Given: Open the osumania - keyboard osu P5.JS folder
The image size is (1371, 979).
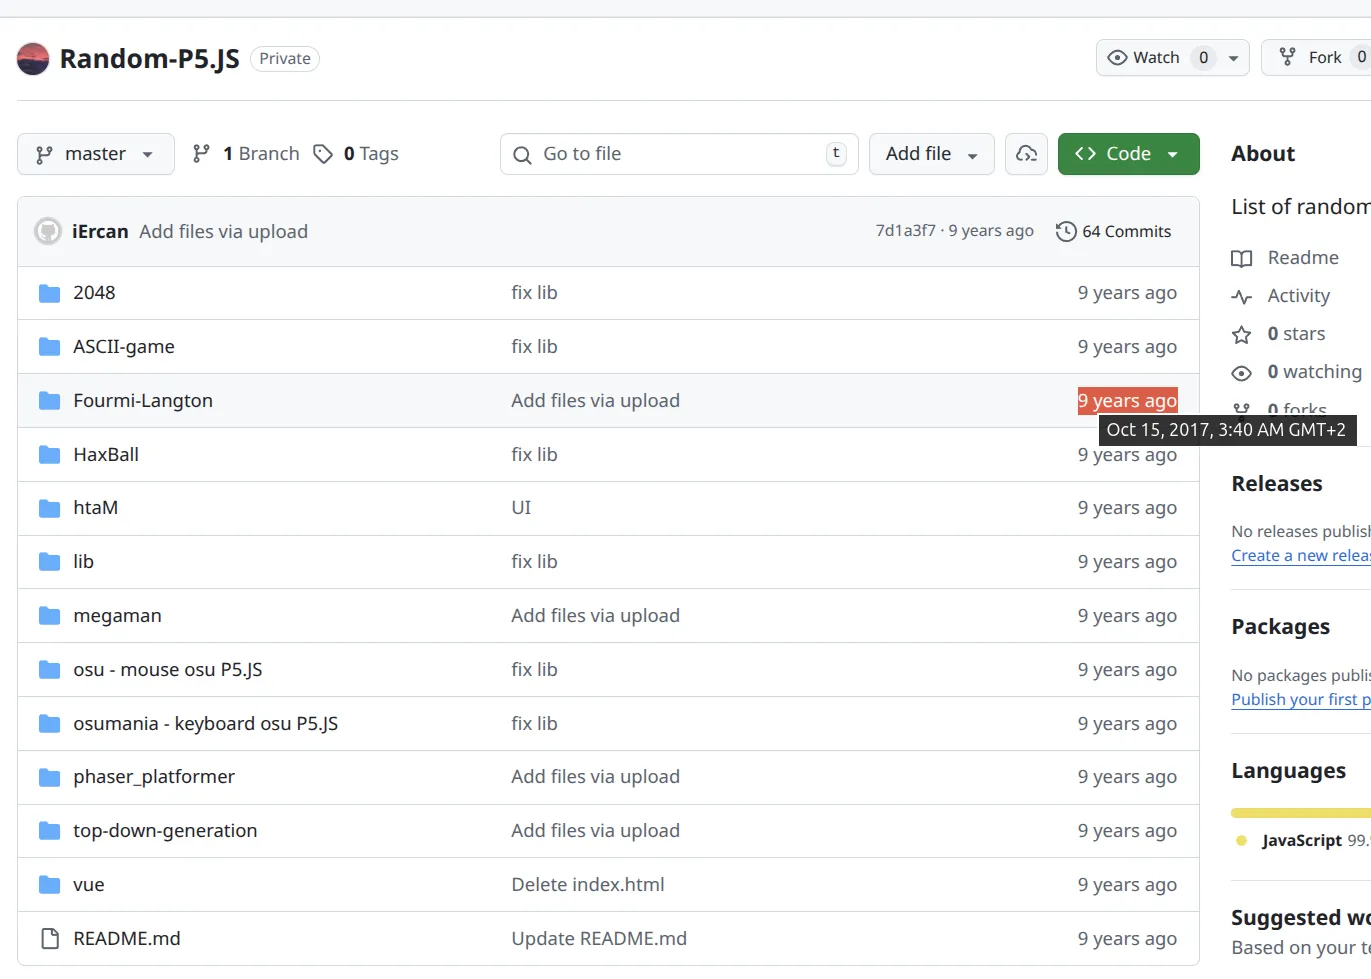Looking at the screenshot, I should point(206,724).
